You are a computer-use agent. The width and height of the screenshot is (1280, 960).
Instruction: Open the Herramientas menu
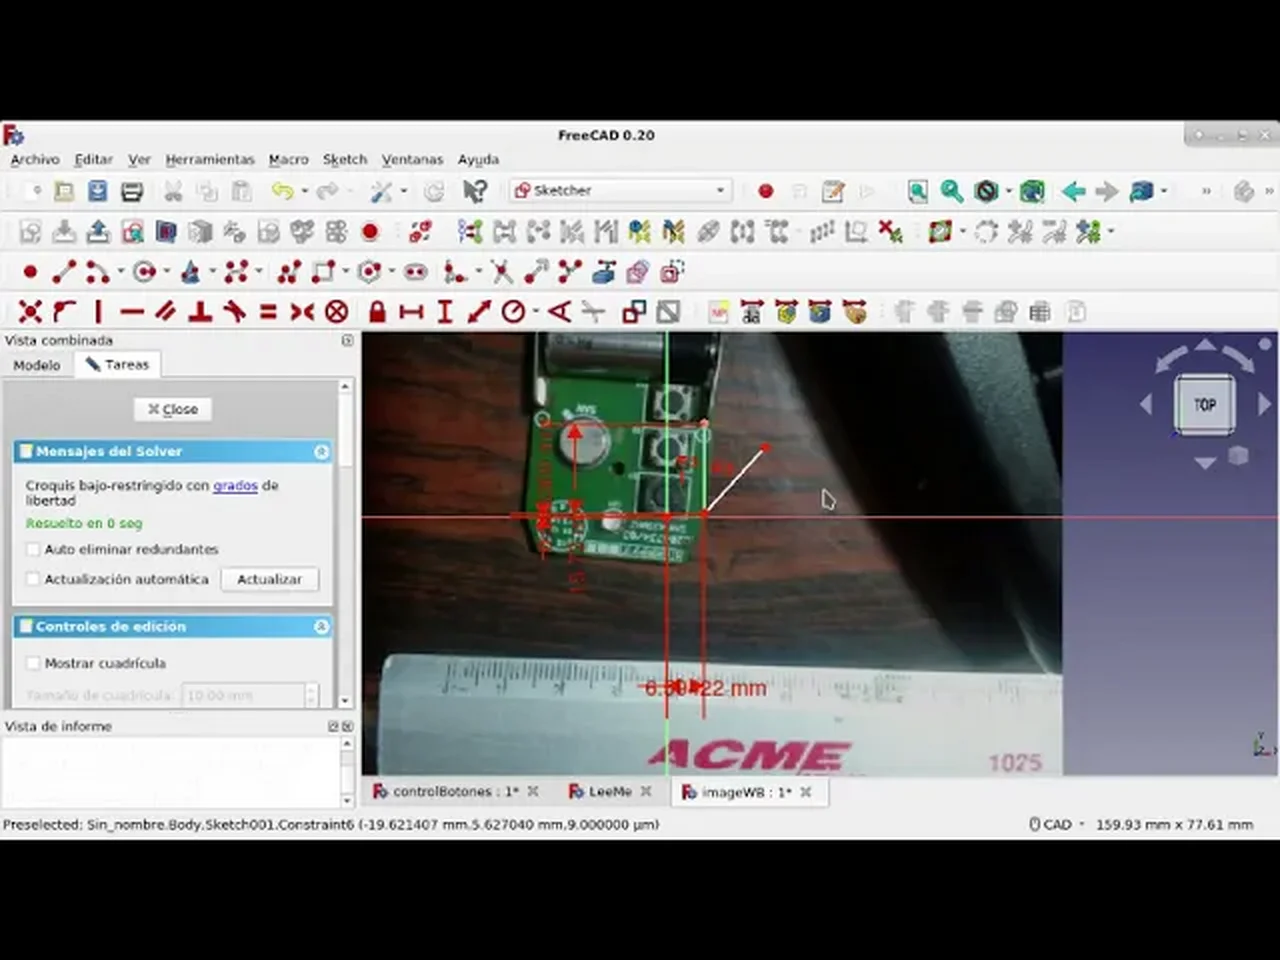(210, 159)
